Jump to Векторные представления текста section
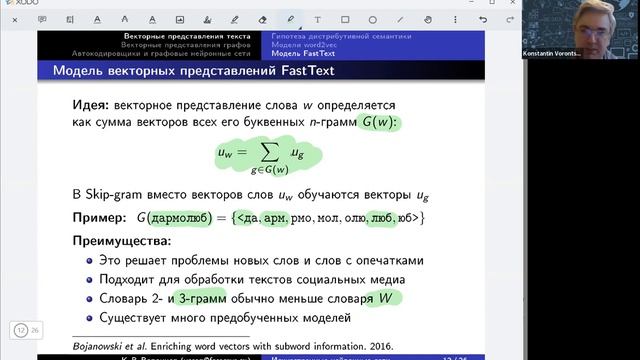The width and height of the screenshot is (640, 360). [187, 36]
